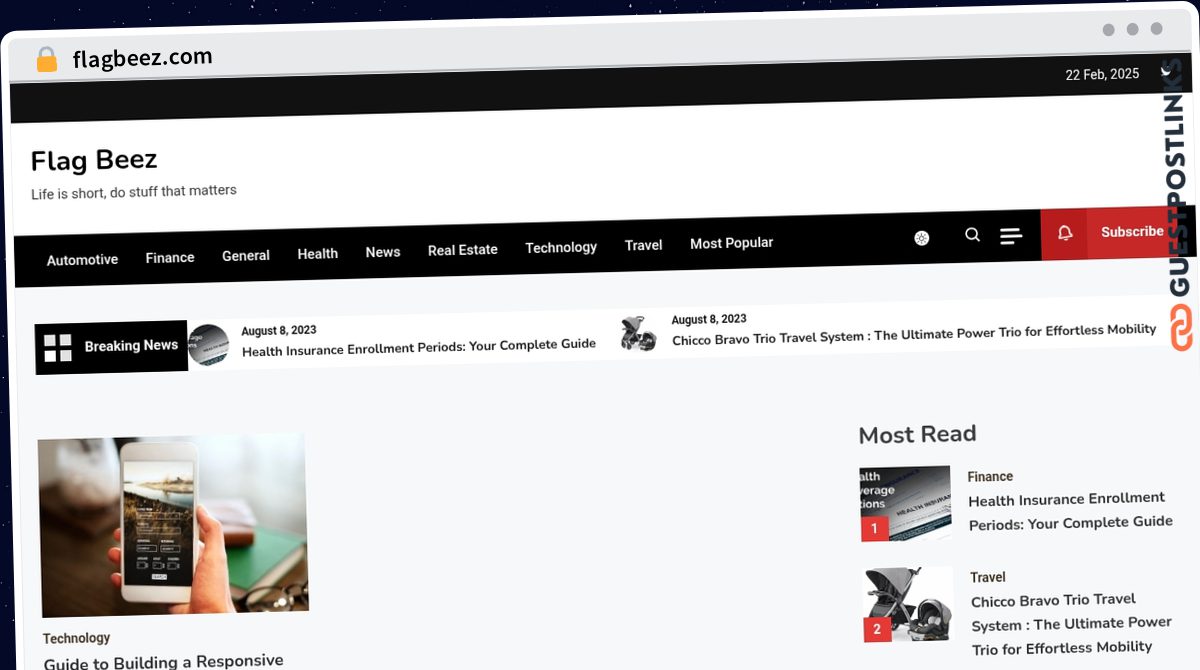
Task: Click the Breaking News grid icon
Action: [58, 348]
